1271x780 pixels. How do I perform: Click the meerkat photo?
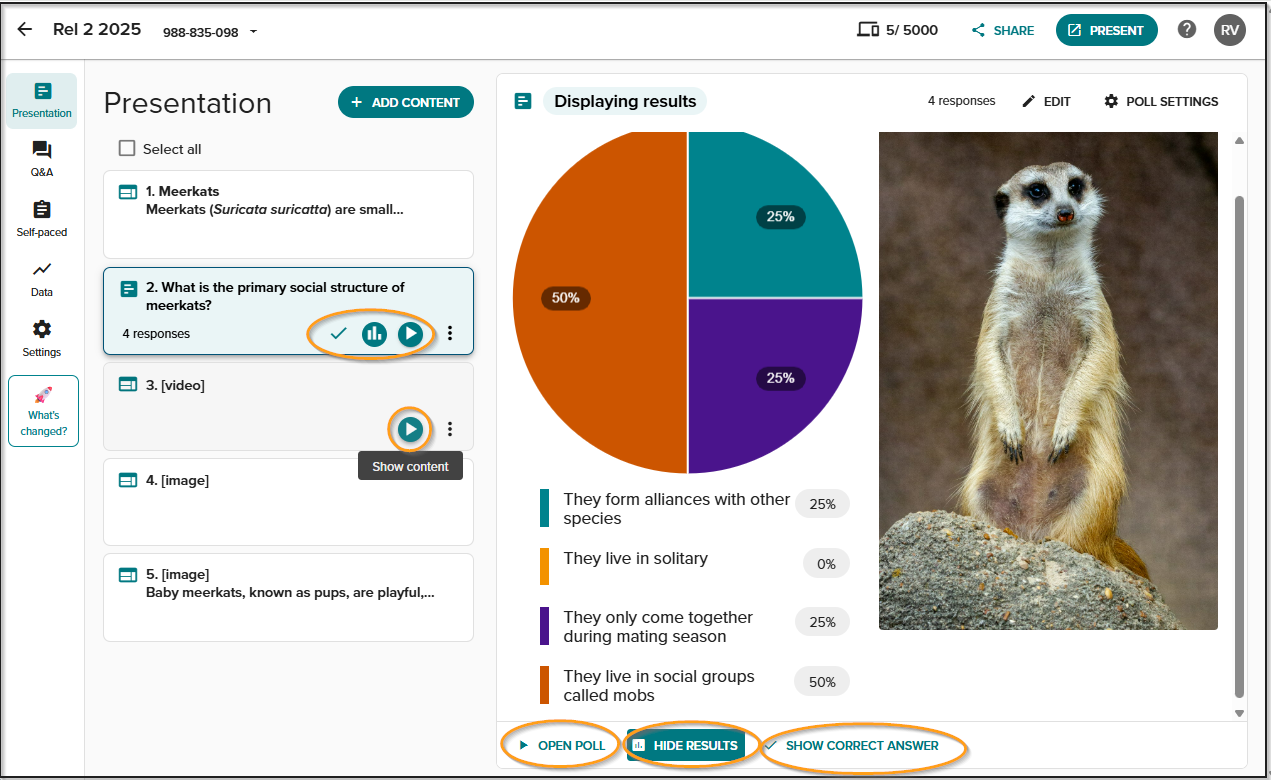pyautogui.click(x=1048, y=381)
